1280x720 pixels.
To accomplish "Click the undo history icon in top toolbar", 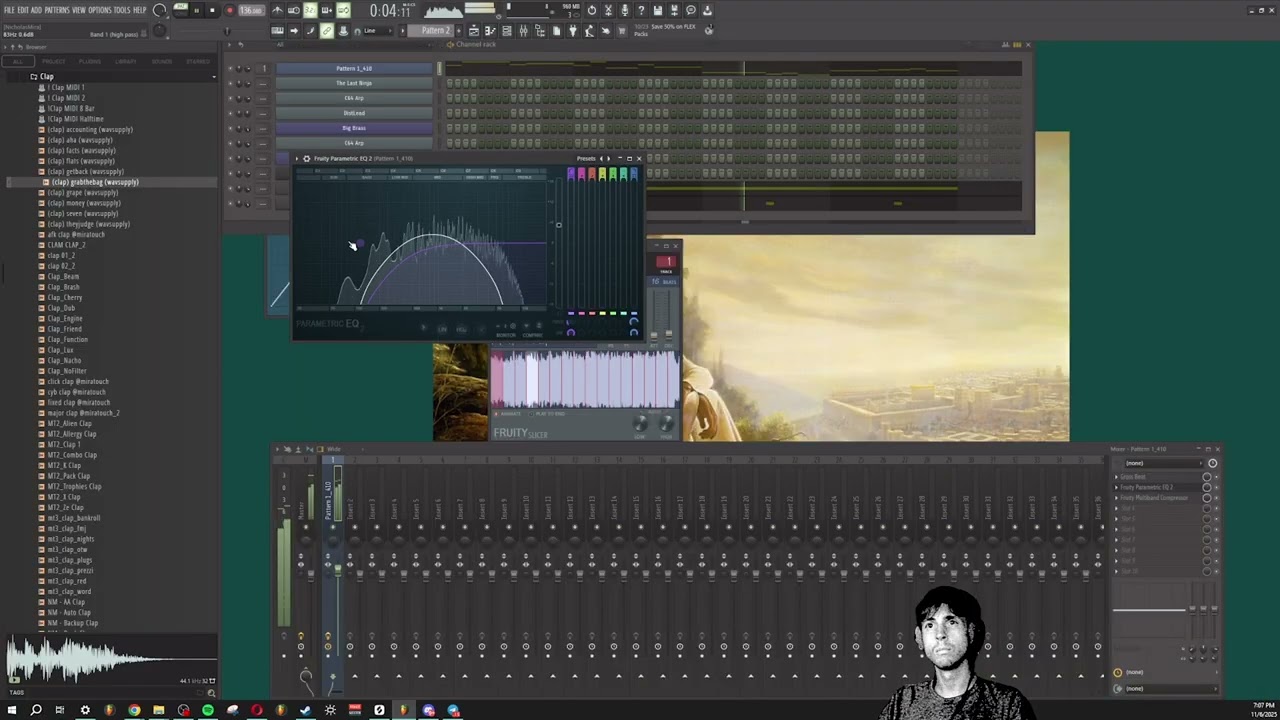I will (592, 10).
